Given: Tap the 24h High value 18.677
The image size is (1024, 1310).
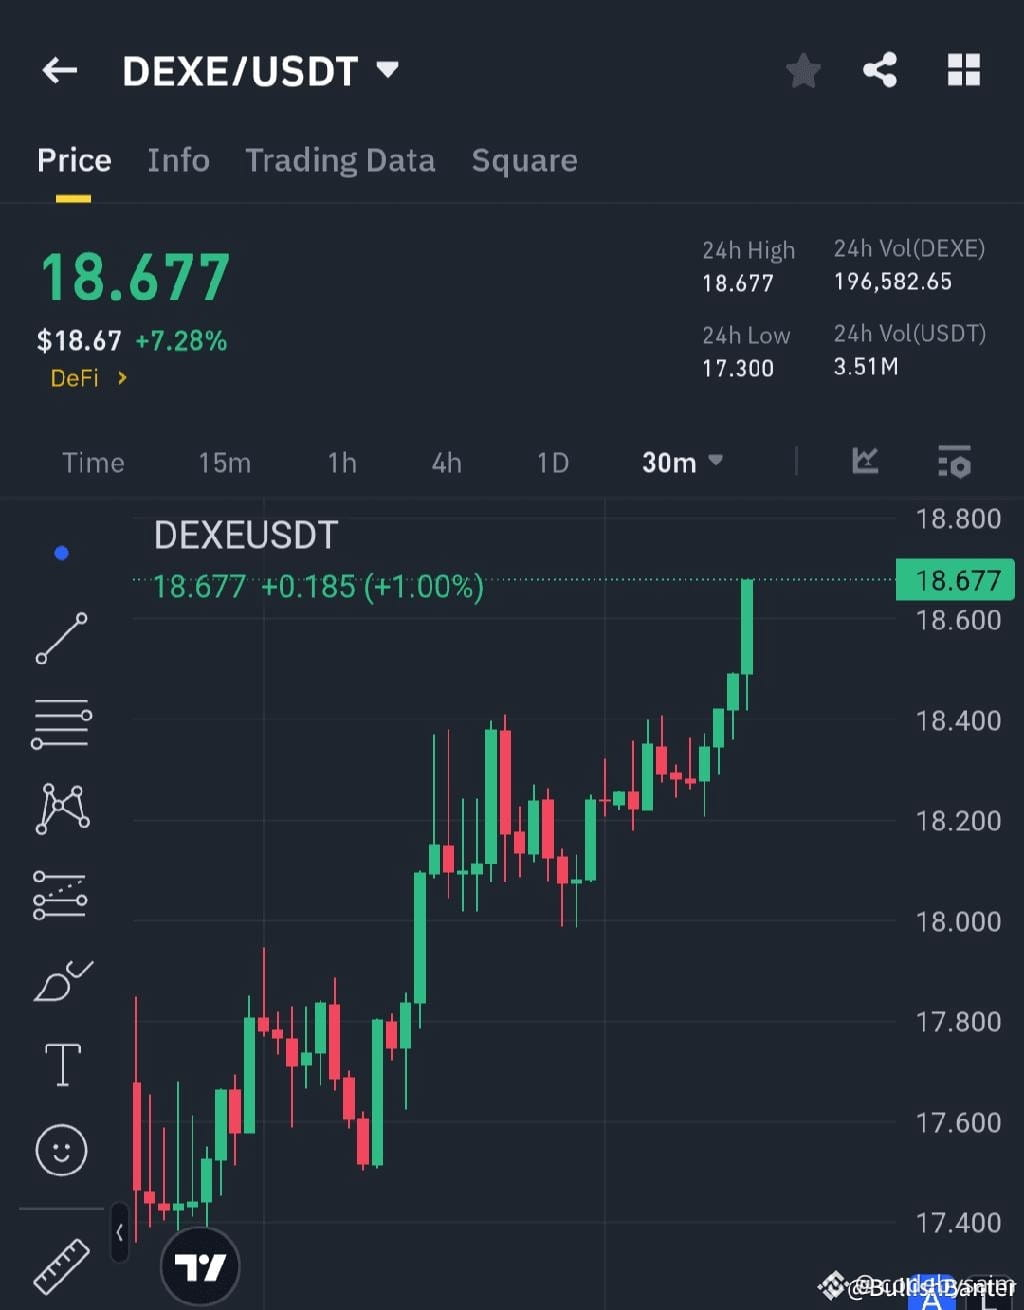Looking at the screenshot, I should (x=738, y=283).
